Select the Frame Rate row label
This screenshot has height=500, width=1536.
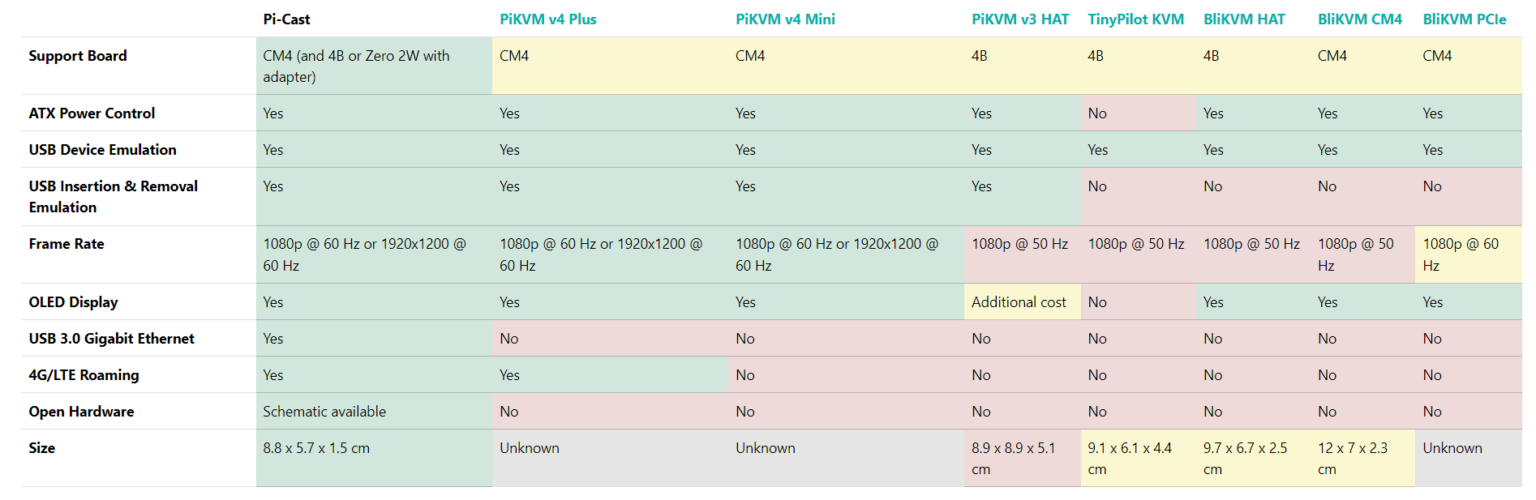click(66, 244)
